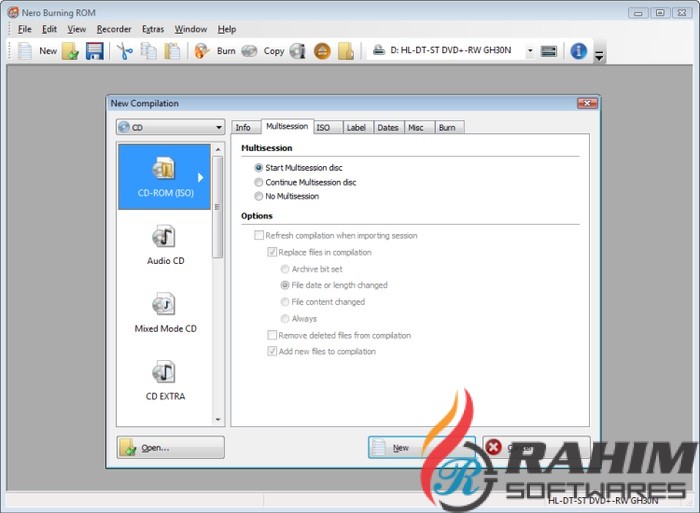700x513 pixels.
Task: Click the yellow folder browser icon
Action: [346, 51]
